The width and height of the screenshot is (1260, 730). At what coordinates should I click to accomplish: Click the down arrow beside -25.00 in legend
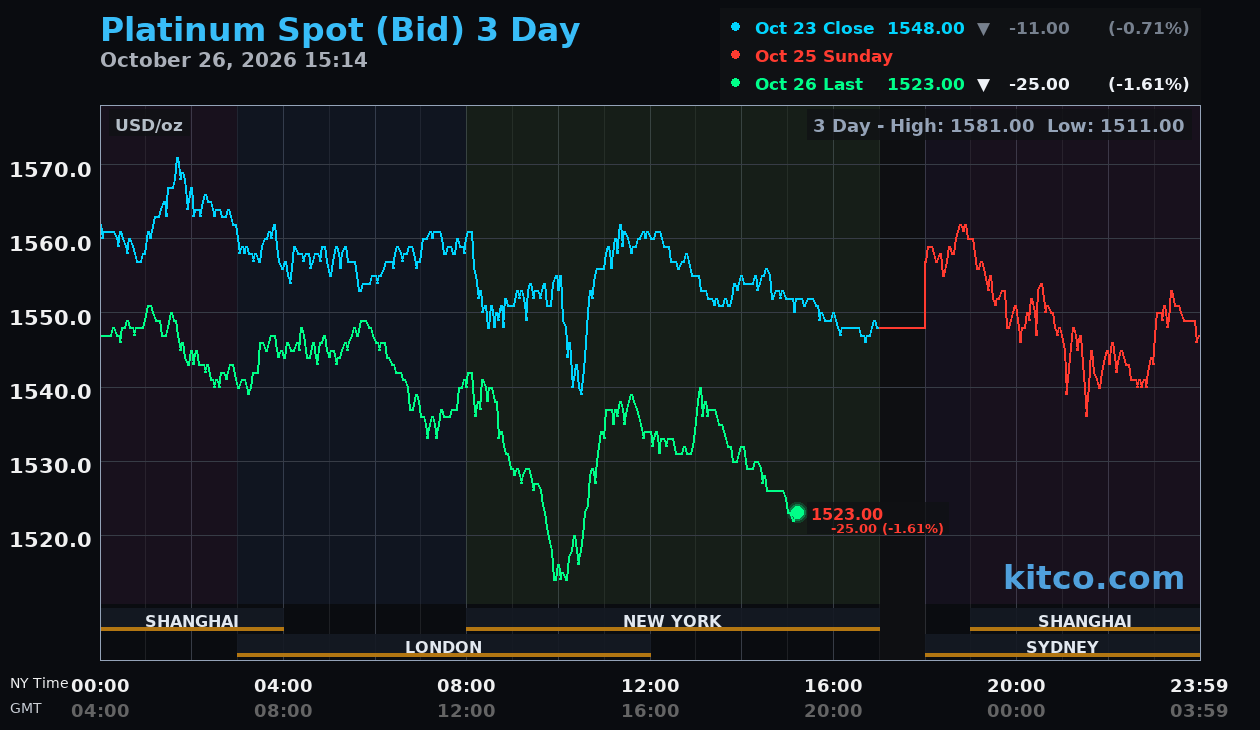pos(983,85)
